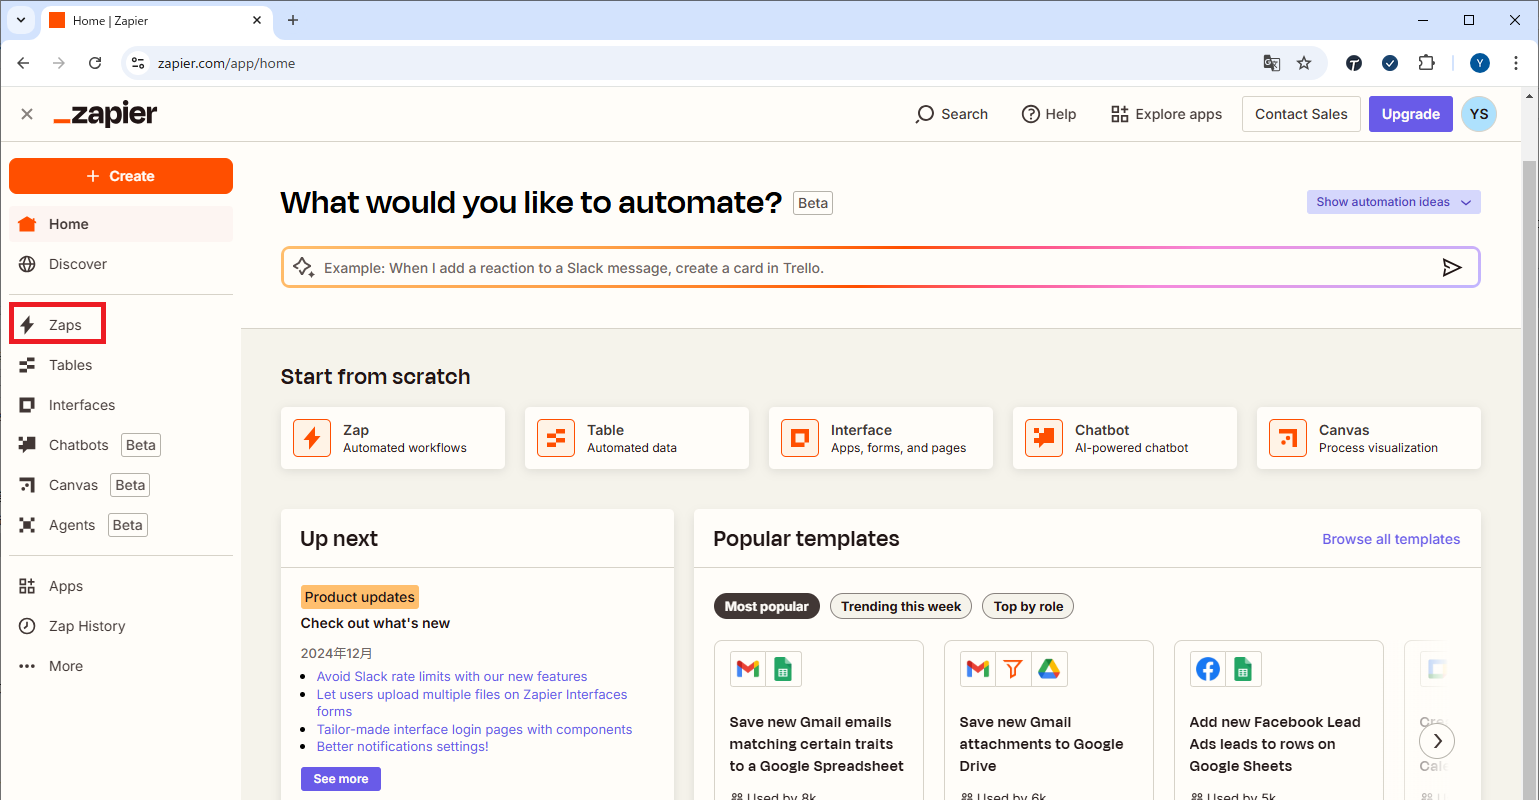Open Explore apps
Viewport: 1539px width, 800px height.
[x=1166, y=114]
